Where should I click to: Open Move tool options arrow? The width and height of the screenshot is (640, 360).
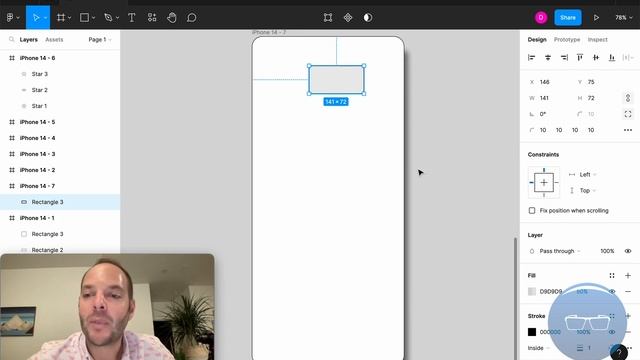(x=45, y=18)
